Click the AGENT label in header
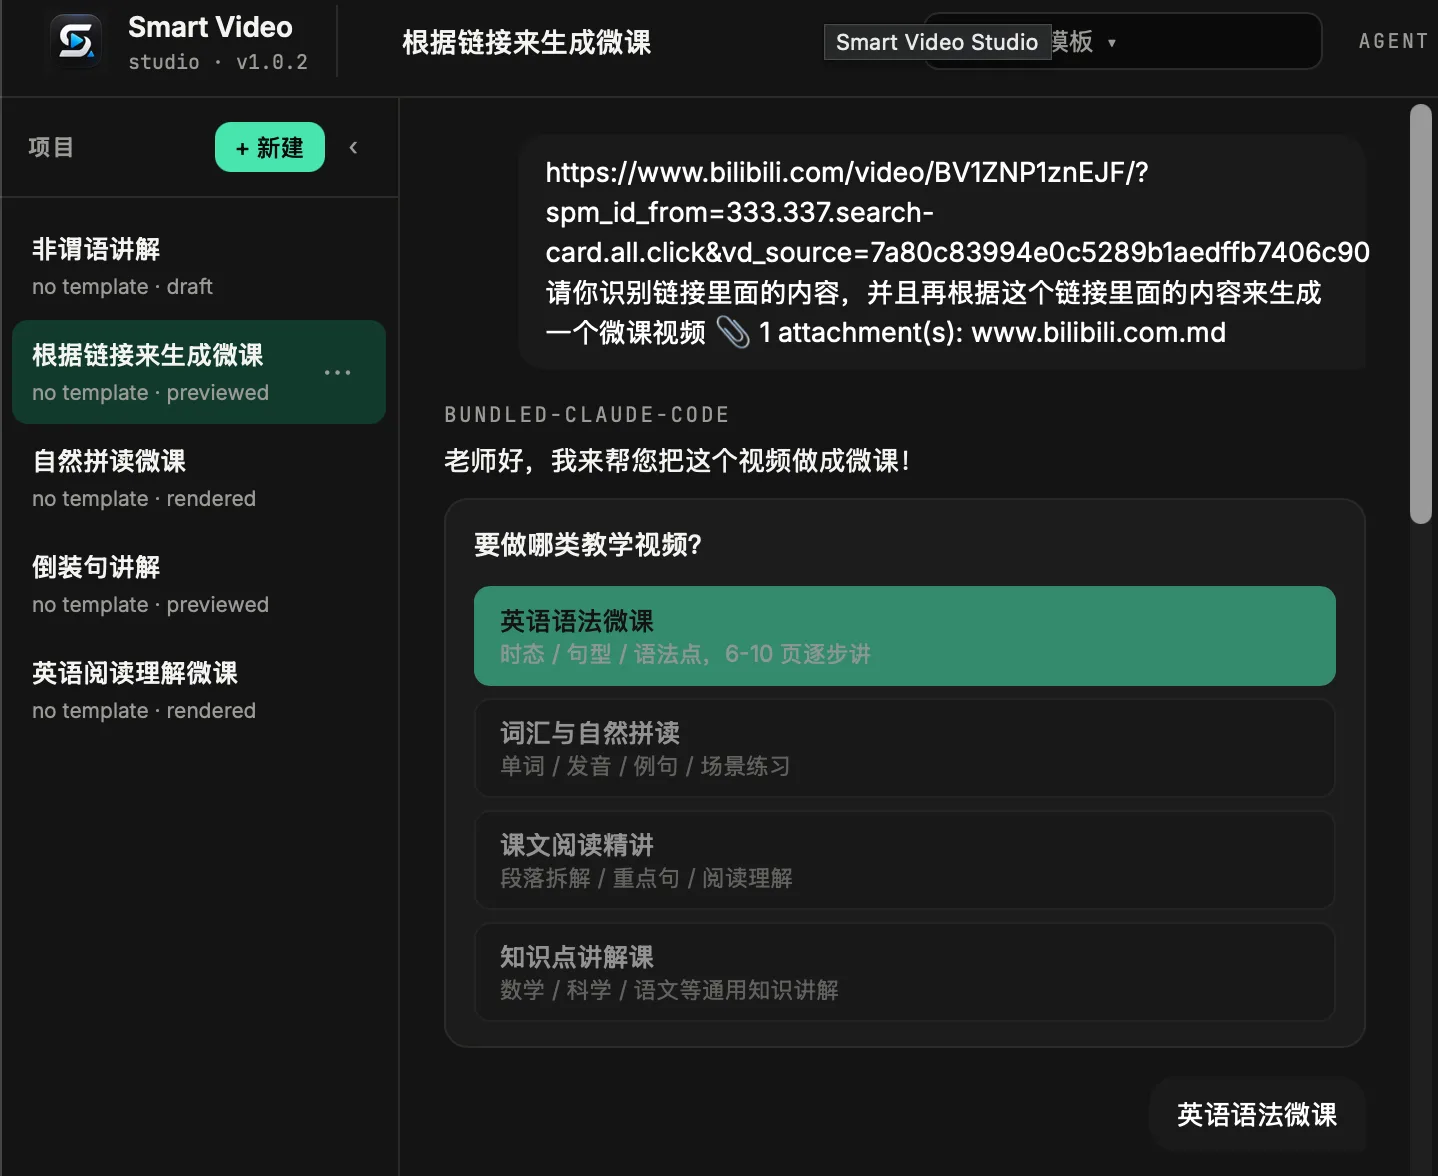Viewport: 1438px width, 1176px height. 1393,41
